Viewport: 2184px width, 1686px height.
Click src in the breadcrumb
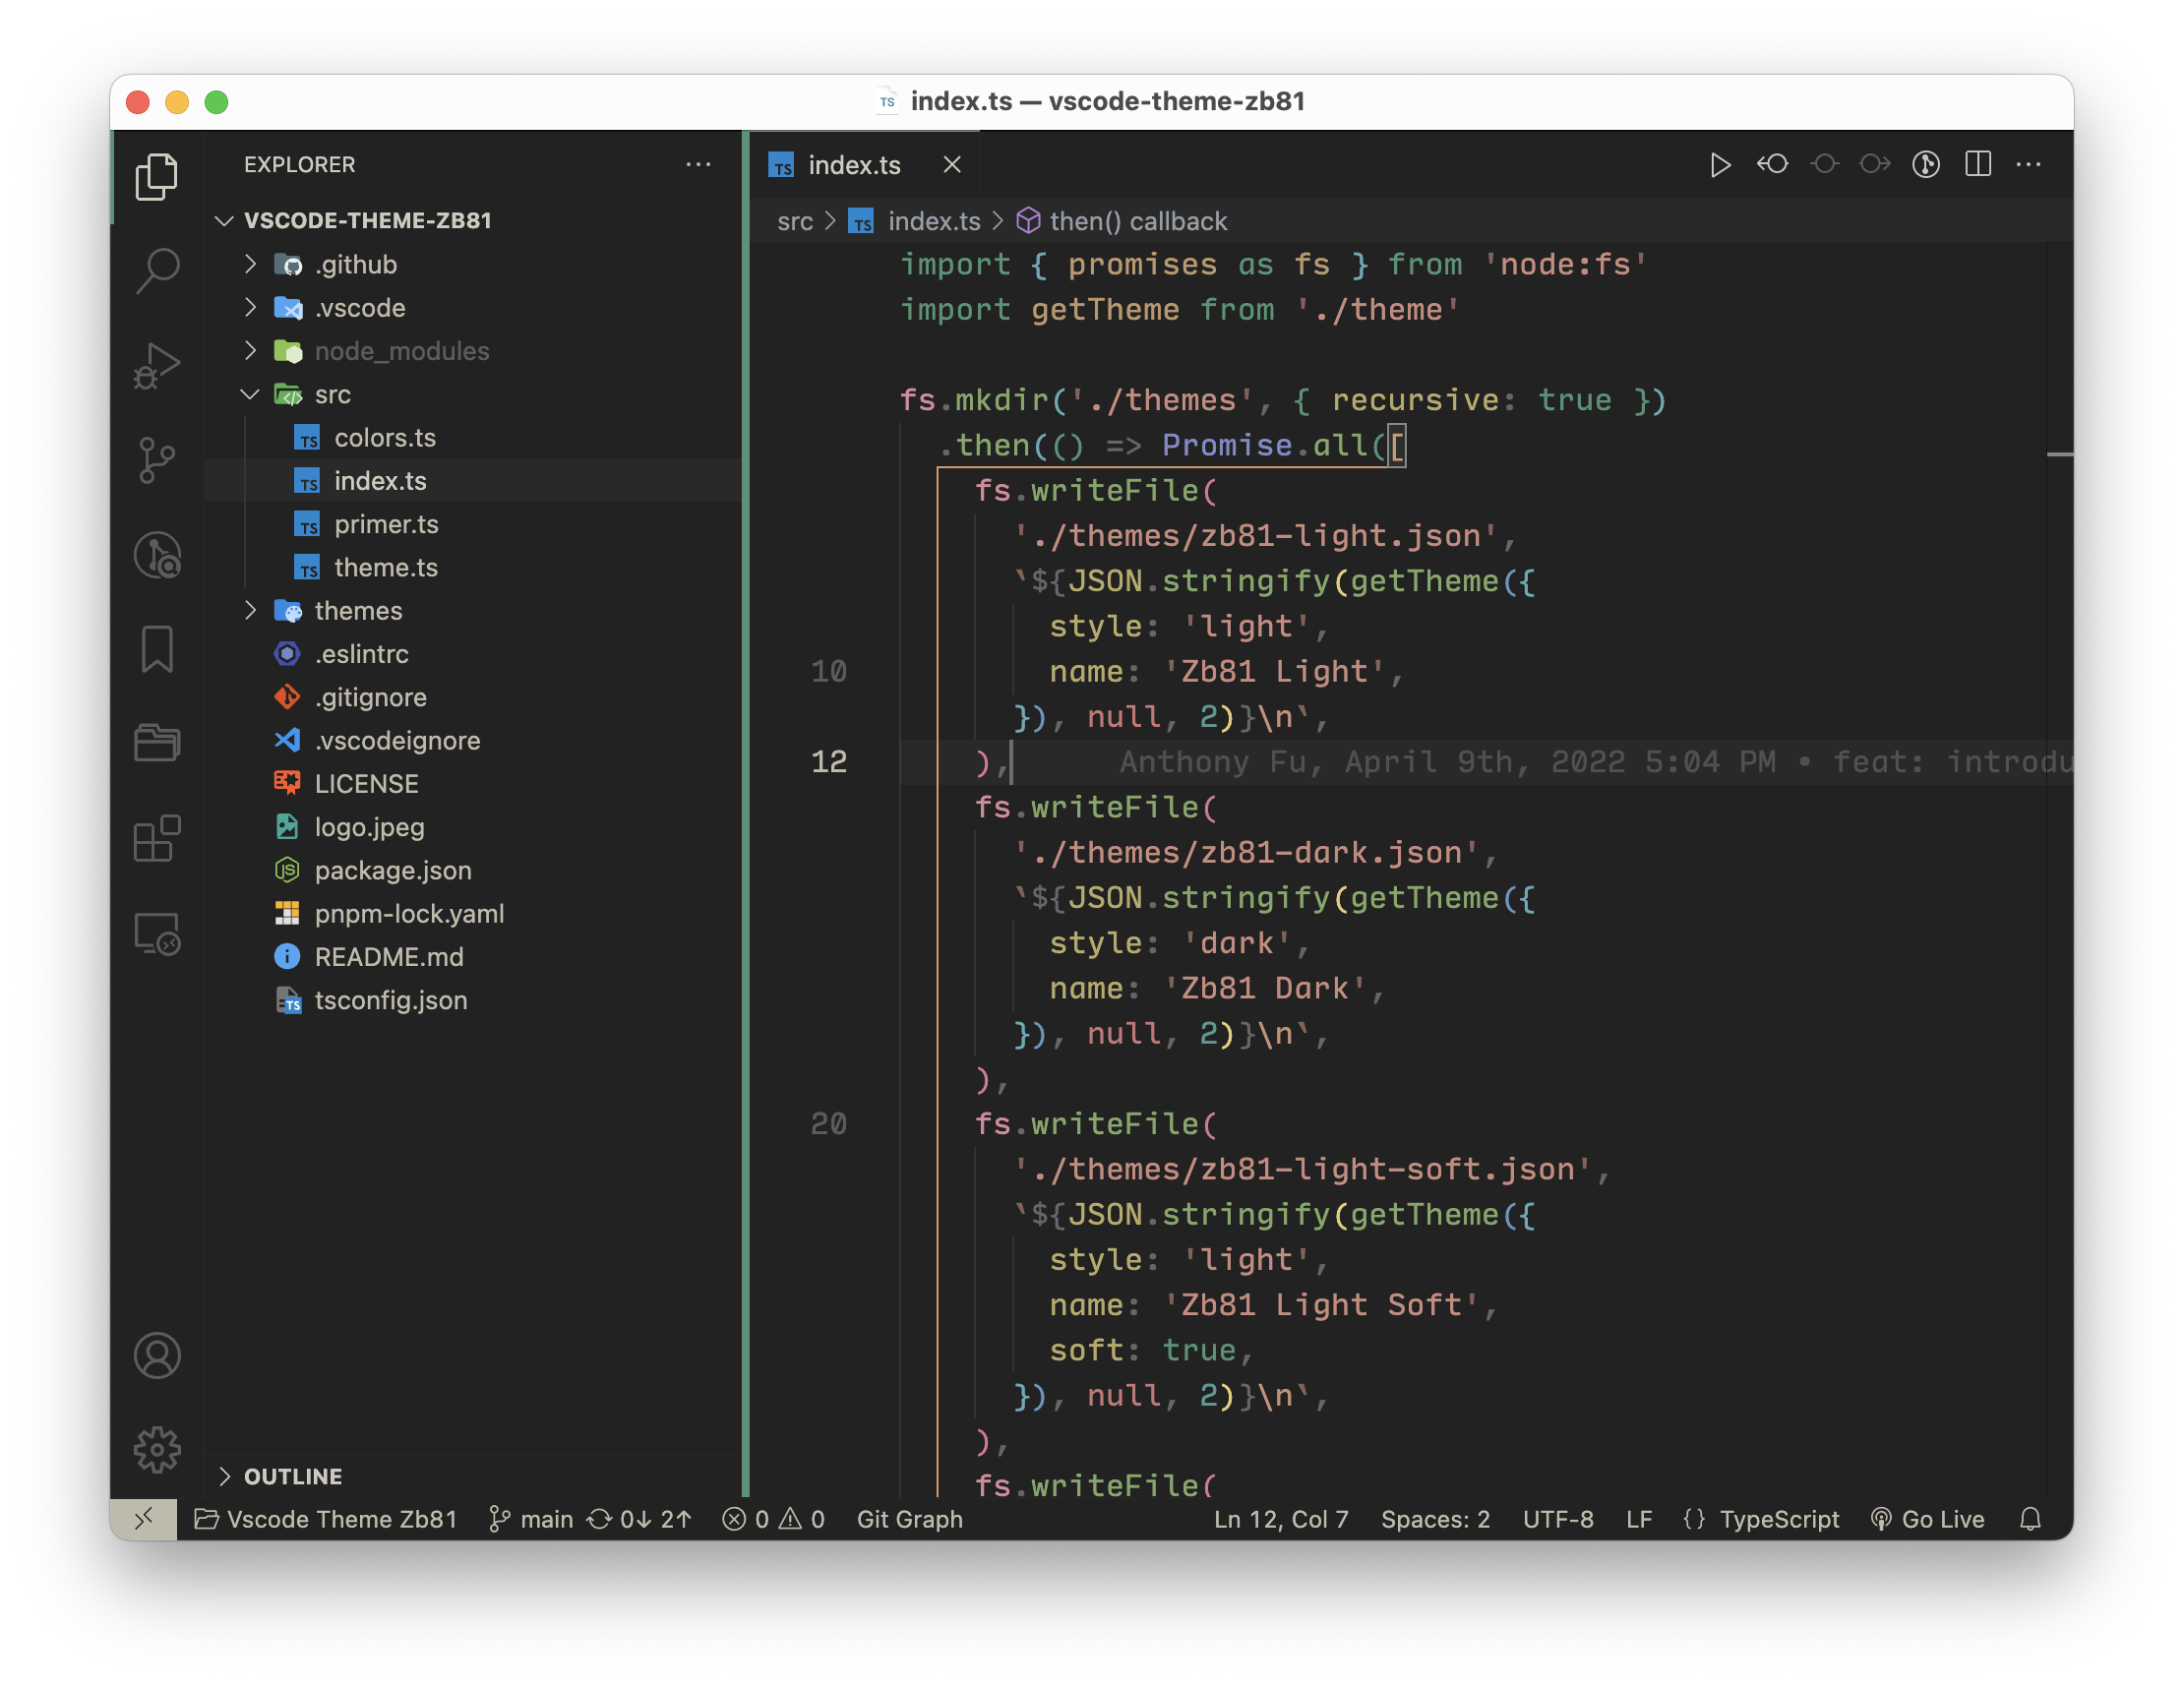pyautogui.click(x=795, y=222)
